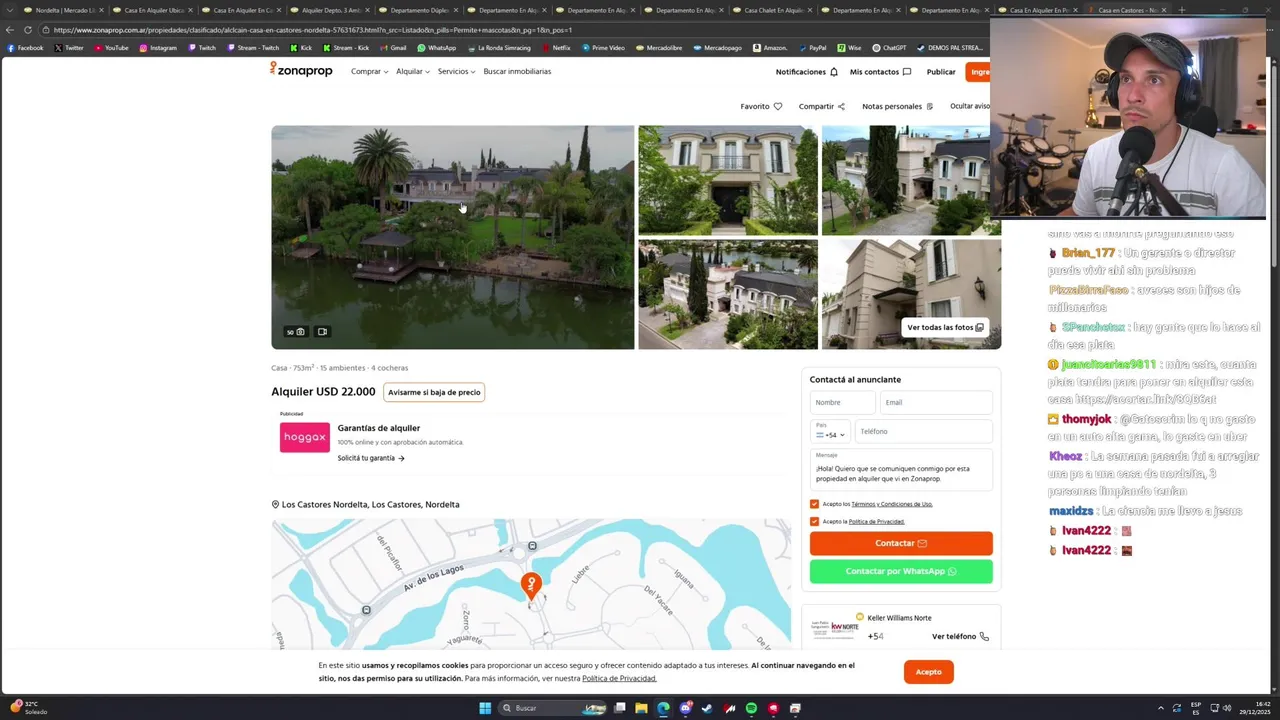Select the Casa en Castores tab

(x=1126, y=10)
